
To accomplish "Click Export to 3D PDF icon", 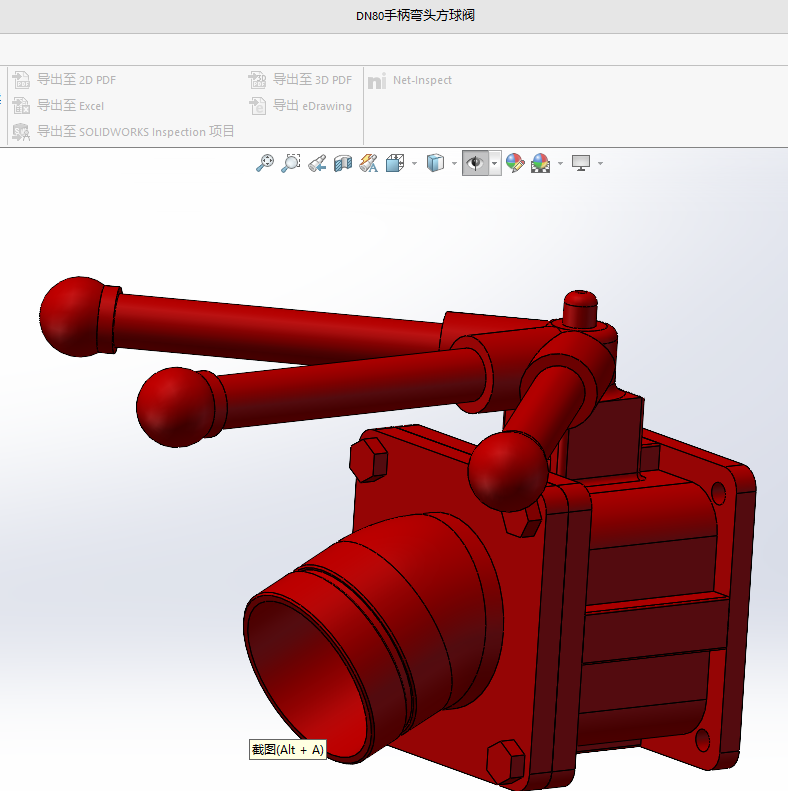I will [x=257, y=80].
